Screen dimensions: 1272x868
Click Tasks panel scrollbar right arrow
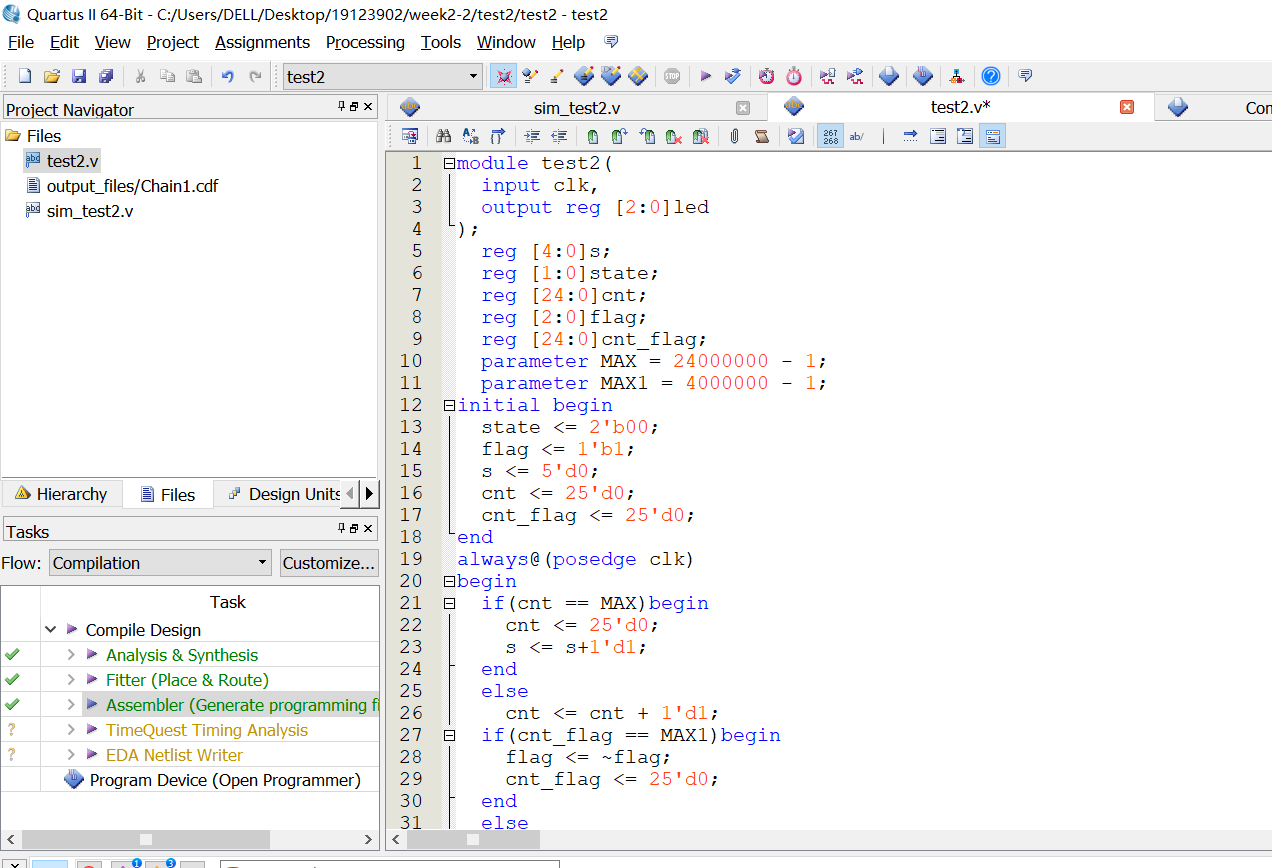pos(368,839)
